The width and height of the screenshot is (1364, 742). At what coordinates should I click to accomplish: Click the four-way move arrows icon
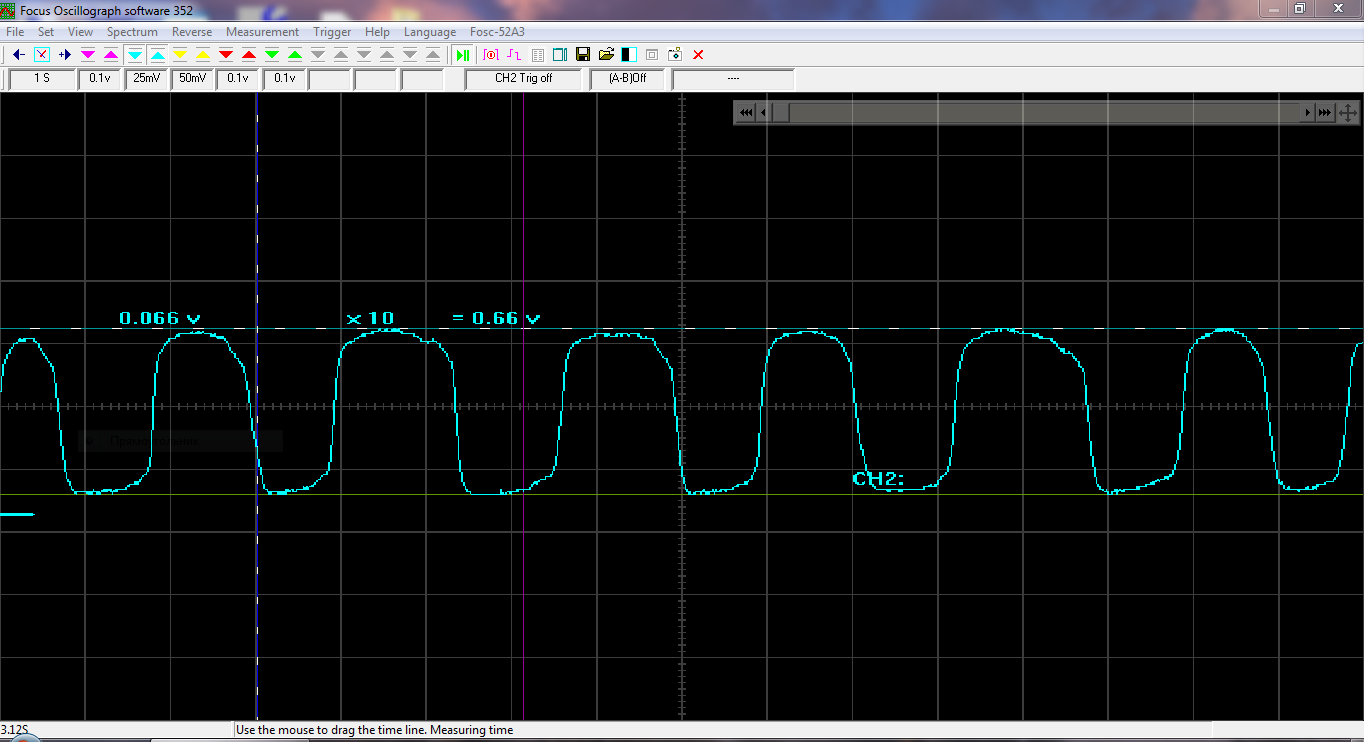1347,113
